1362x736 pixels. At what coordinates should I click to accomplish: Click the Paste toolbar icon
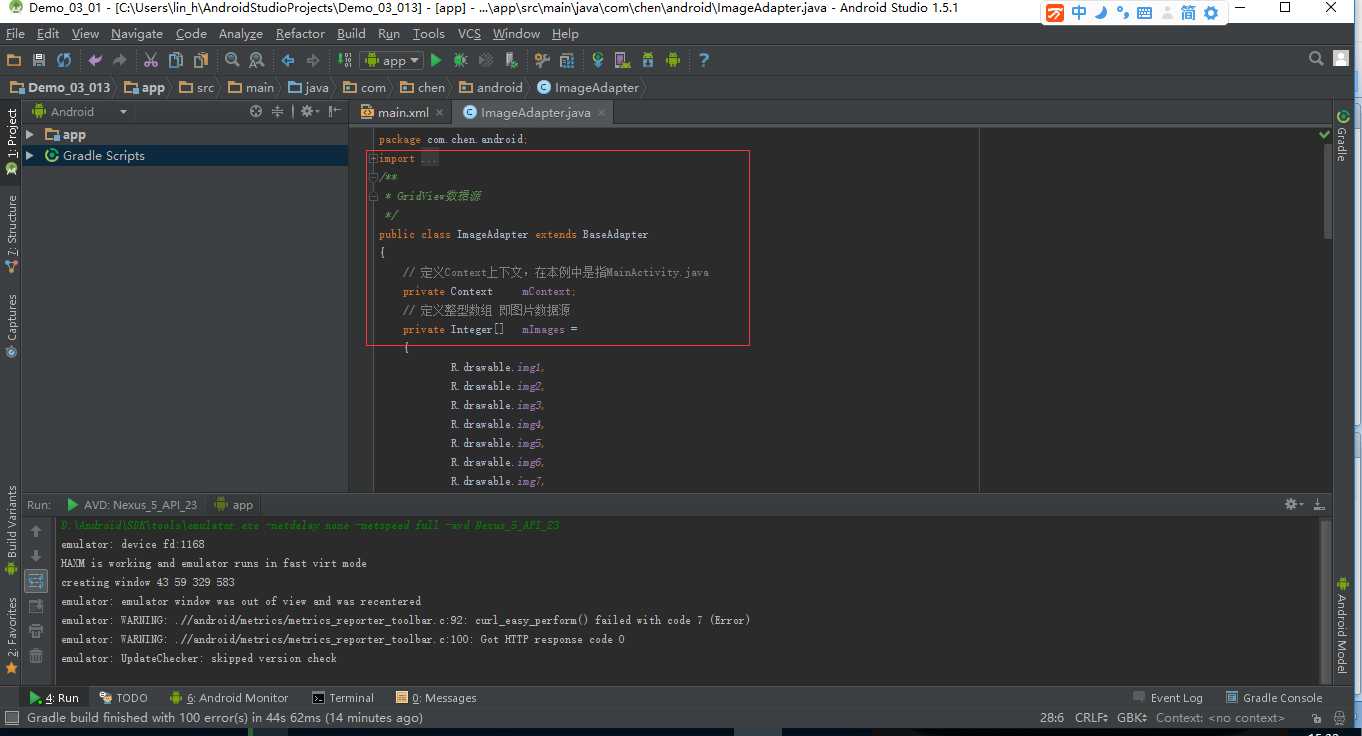click(x=201, y=60)
